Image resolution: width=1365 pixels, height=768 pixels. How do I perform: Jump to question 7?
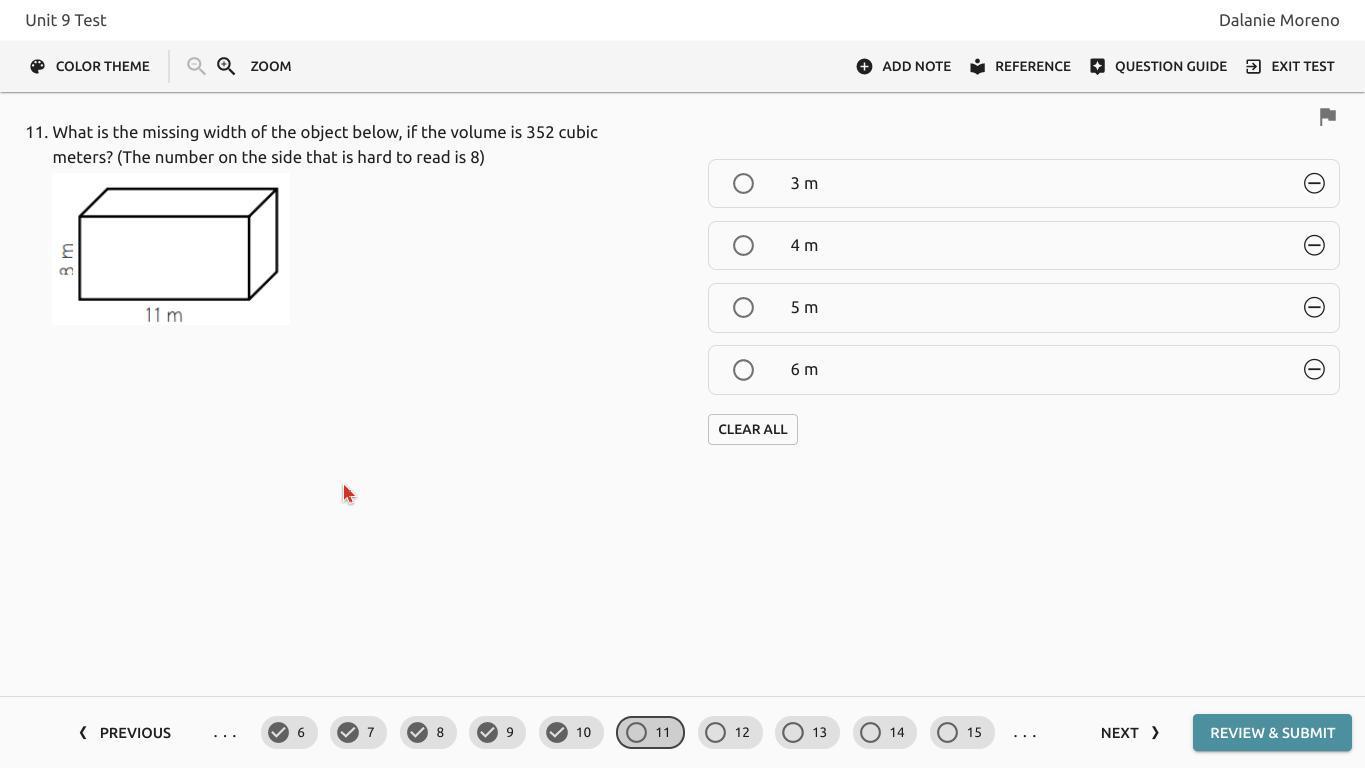click(358, 732)
